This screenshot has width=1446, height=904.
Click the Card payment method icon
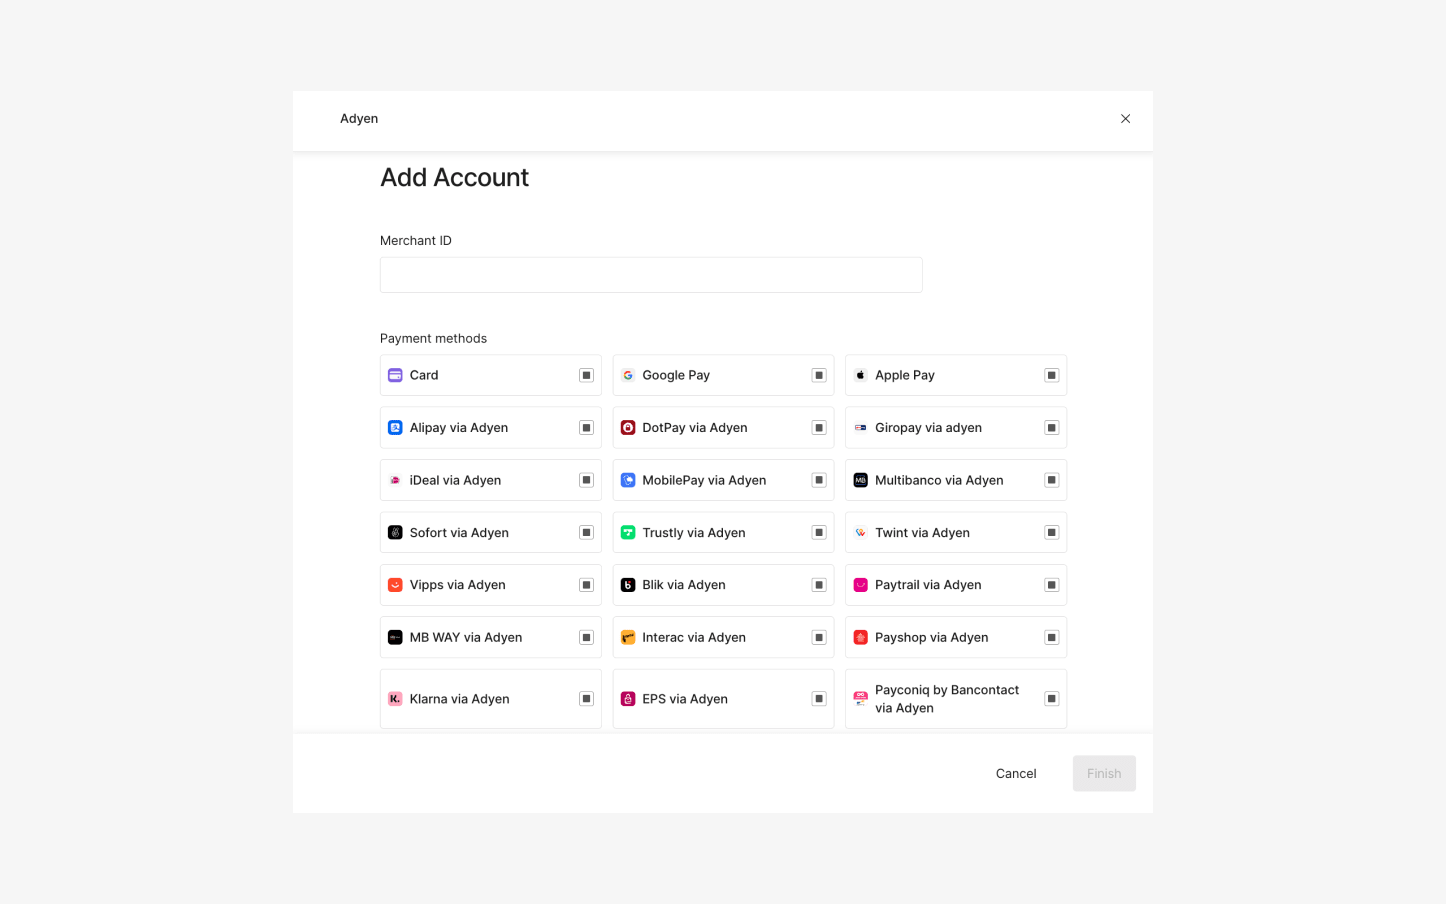(395, 375)
